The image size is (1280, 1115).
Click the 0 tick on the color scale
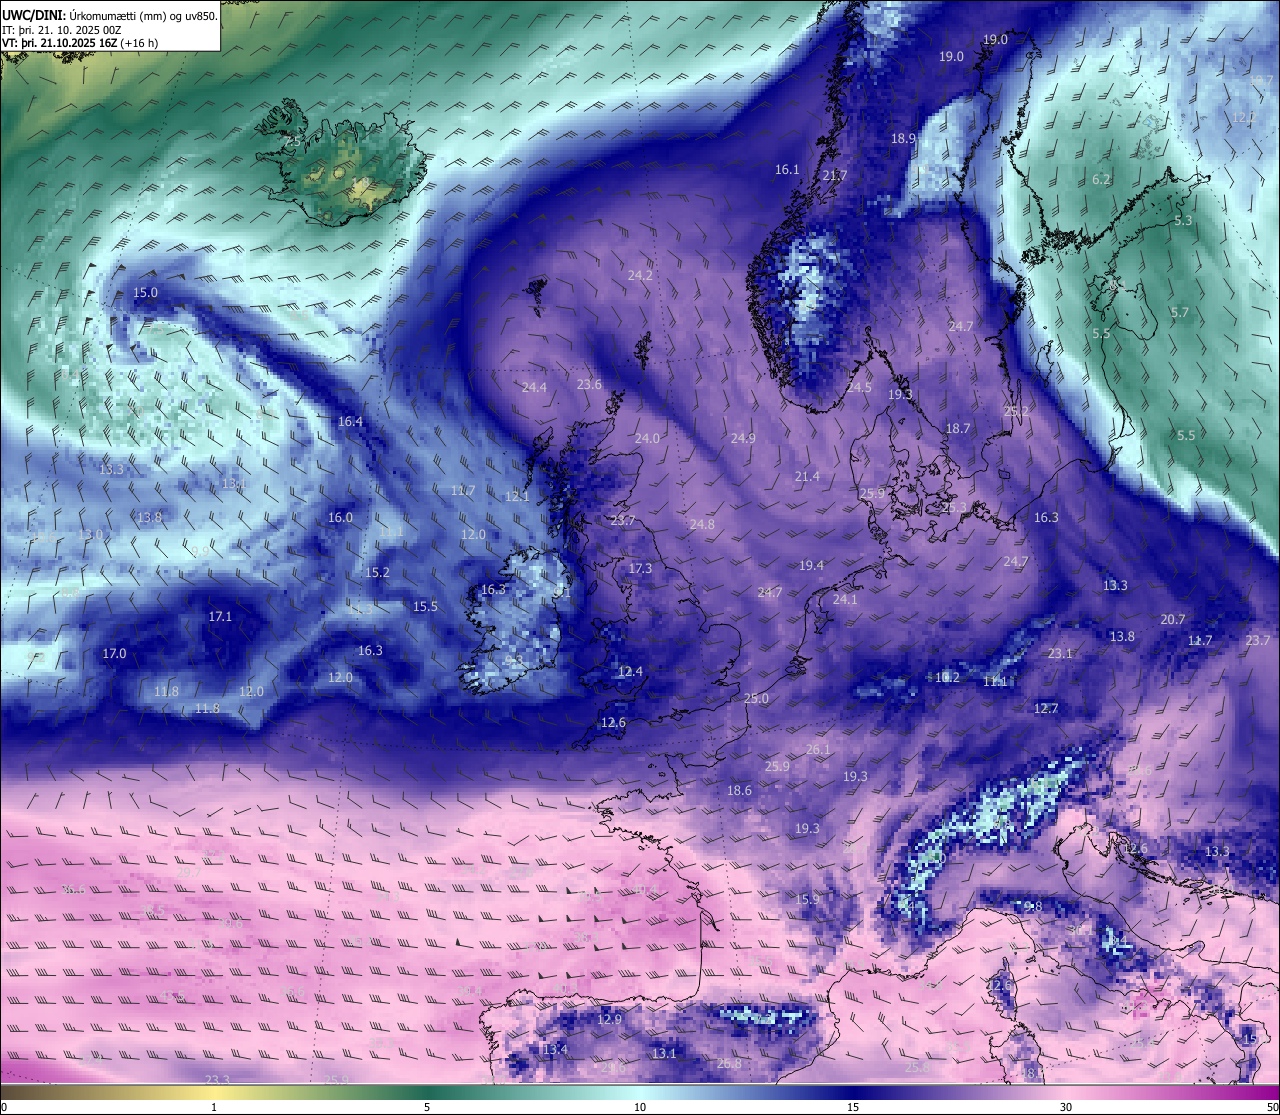4,1108
